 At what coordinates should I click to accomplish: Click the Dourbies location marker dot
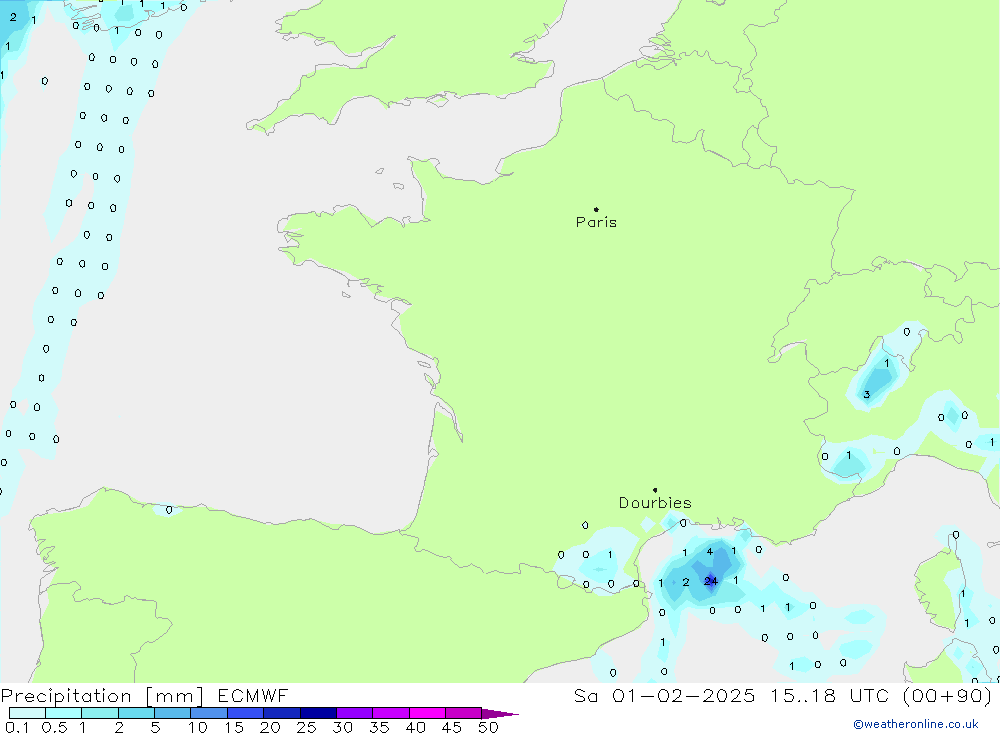(655, 490)
